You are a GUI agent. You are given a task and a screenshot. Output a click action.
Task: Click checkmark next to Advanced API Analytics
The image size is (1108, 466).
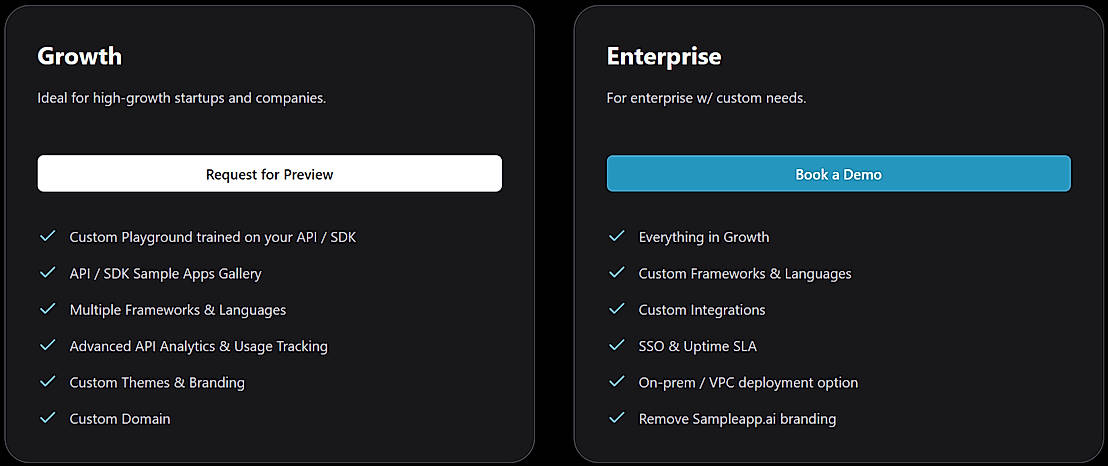coord(47,345)
